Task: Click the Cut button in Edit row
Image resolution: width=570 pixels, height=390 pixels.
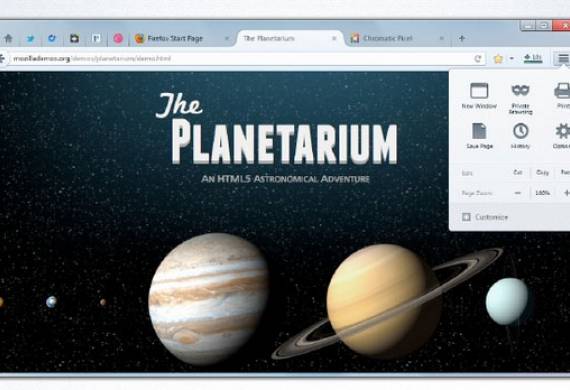Action: coord(518,173)
